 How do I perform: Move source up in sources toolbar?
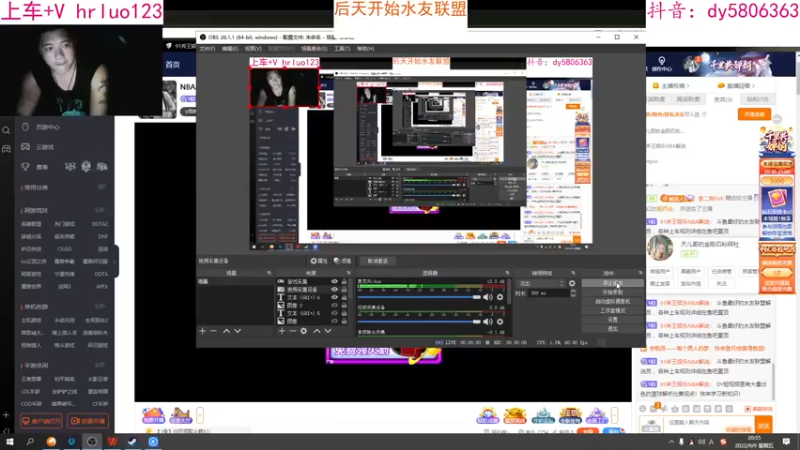tap(317, 331)
